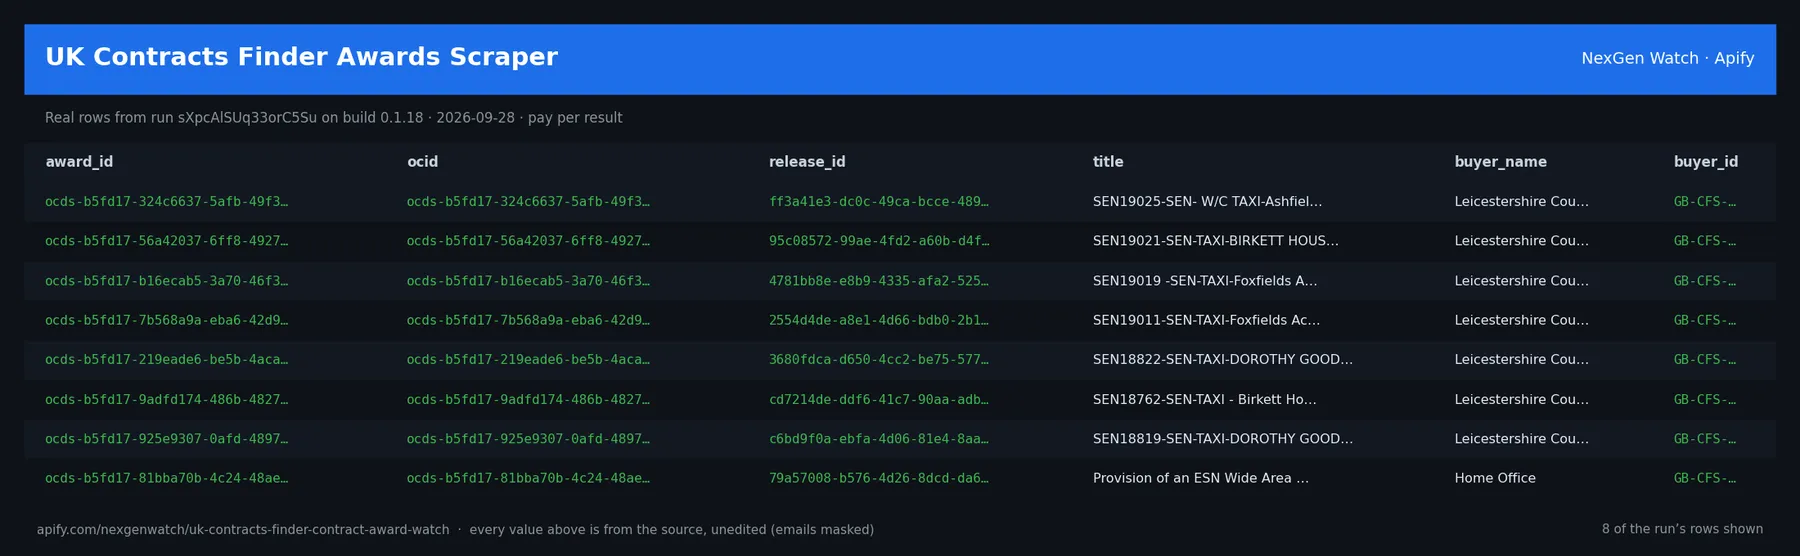Click the buyer_id column header
The height and width of the screenshot is (556, 1800).
[1706, 162]
